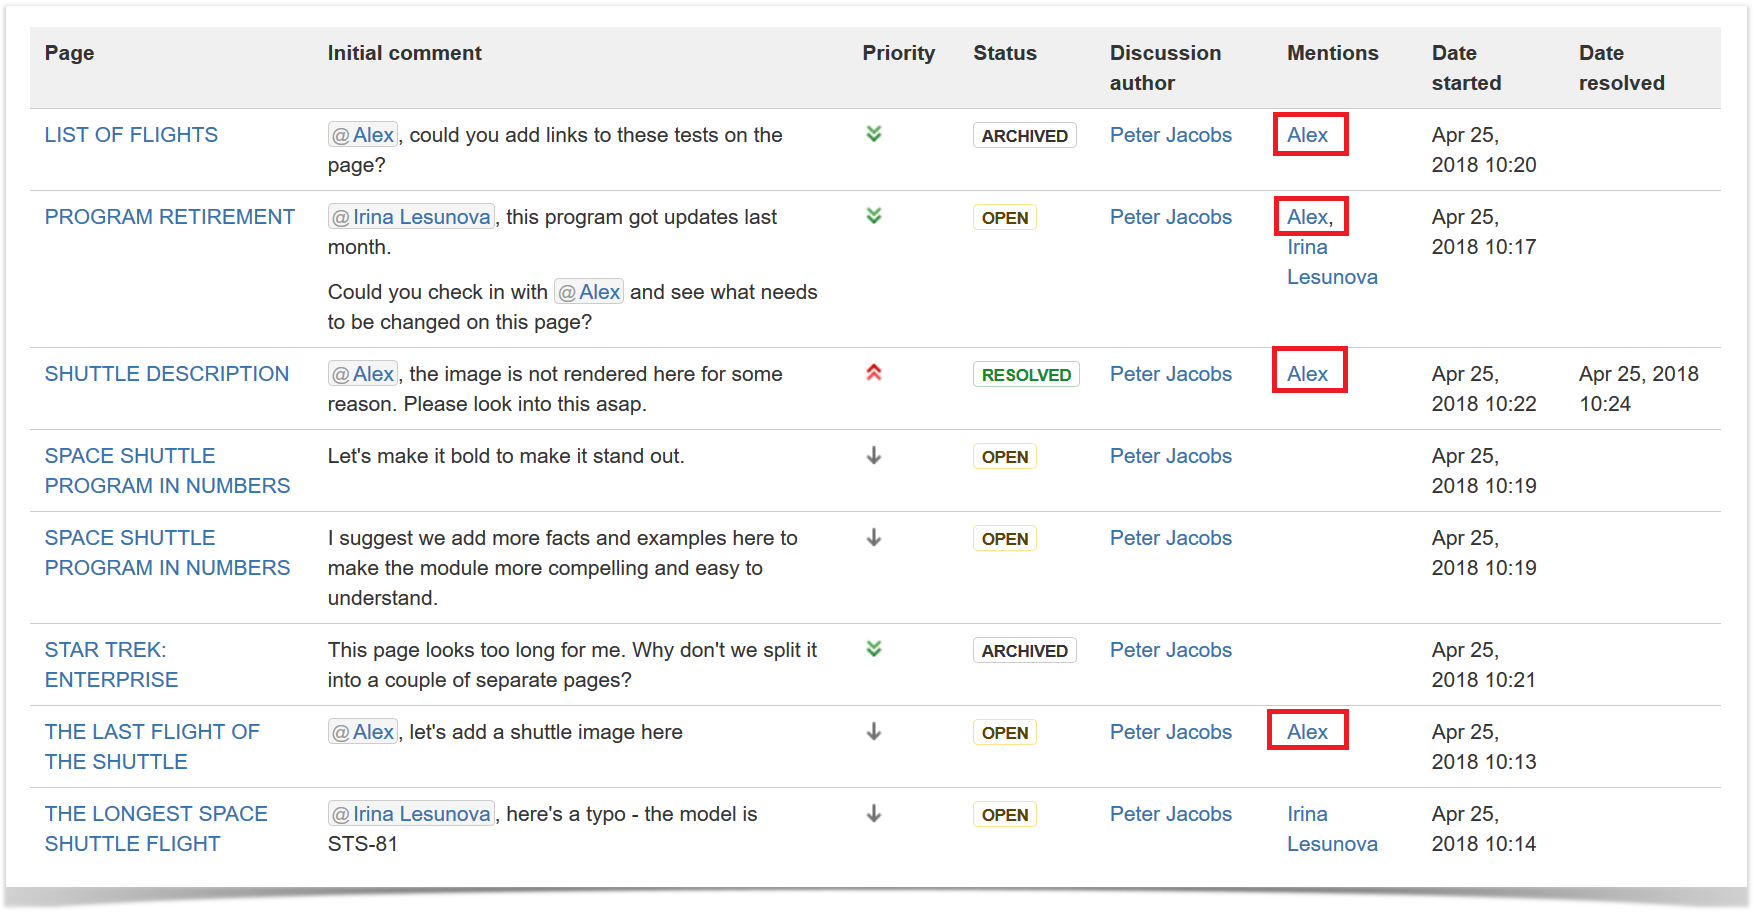Click @Alex mention in SHUTTLE DESCRIPTION comment

pyautogui.click(x=363, y=374)
